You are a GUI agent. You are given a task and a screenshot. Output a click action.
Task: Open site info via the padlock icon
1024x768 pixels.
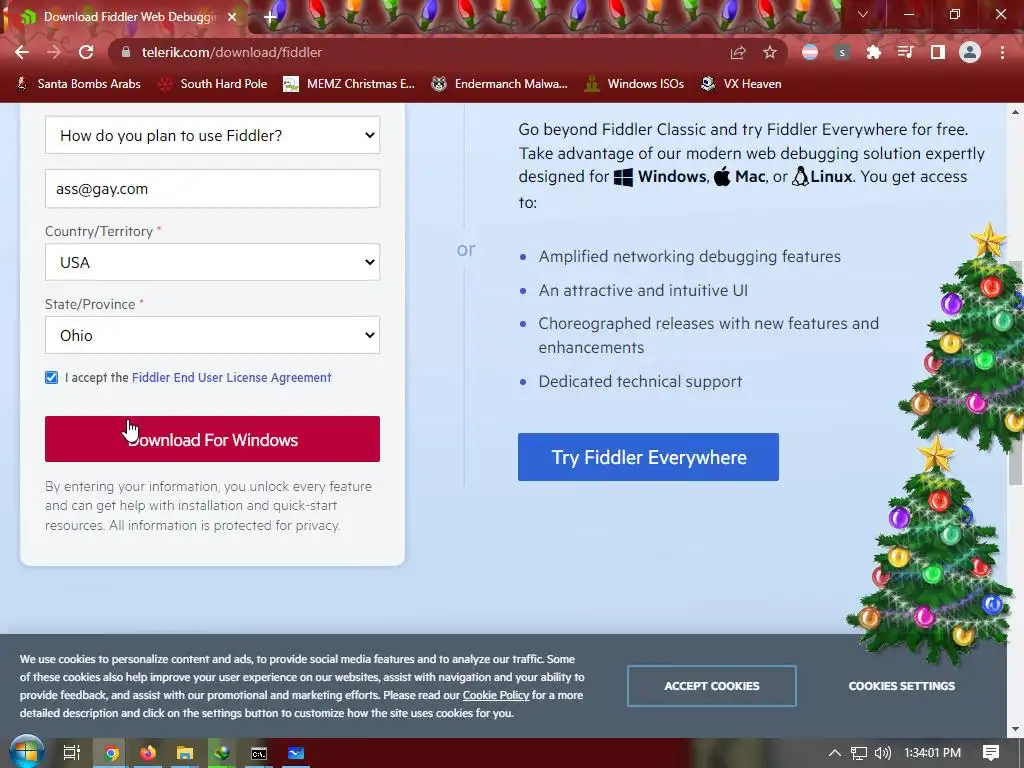click(x=126, y=52)
